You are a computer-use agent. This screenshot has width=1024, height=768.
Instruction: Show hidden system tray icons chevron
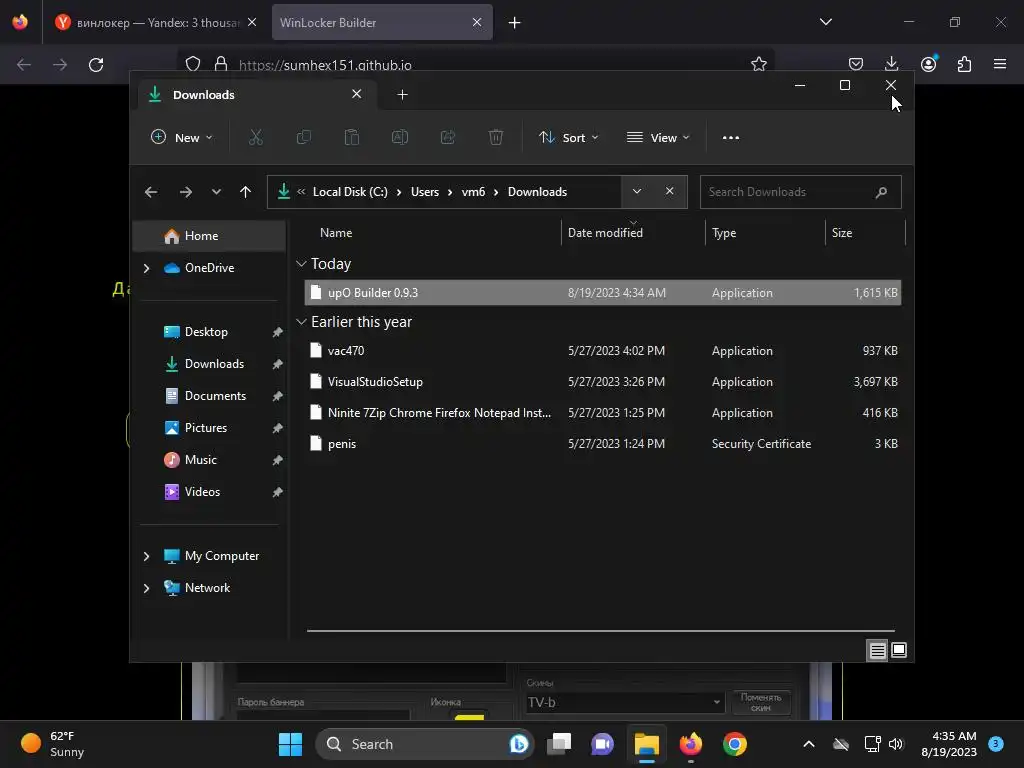coord(808,744)
